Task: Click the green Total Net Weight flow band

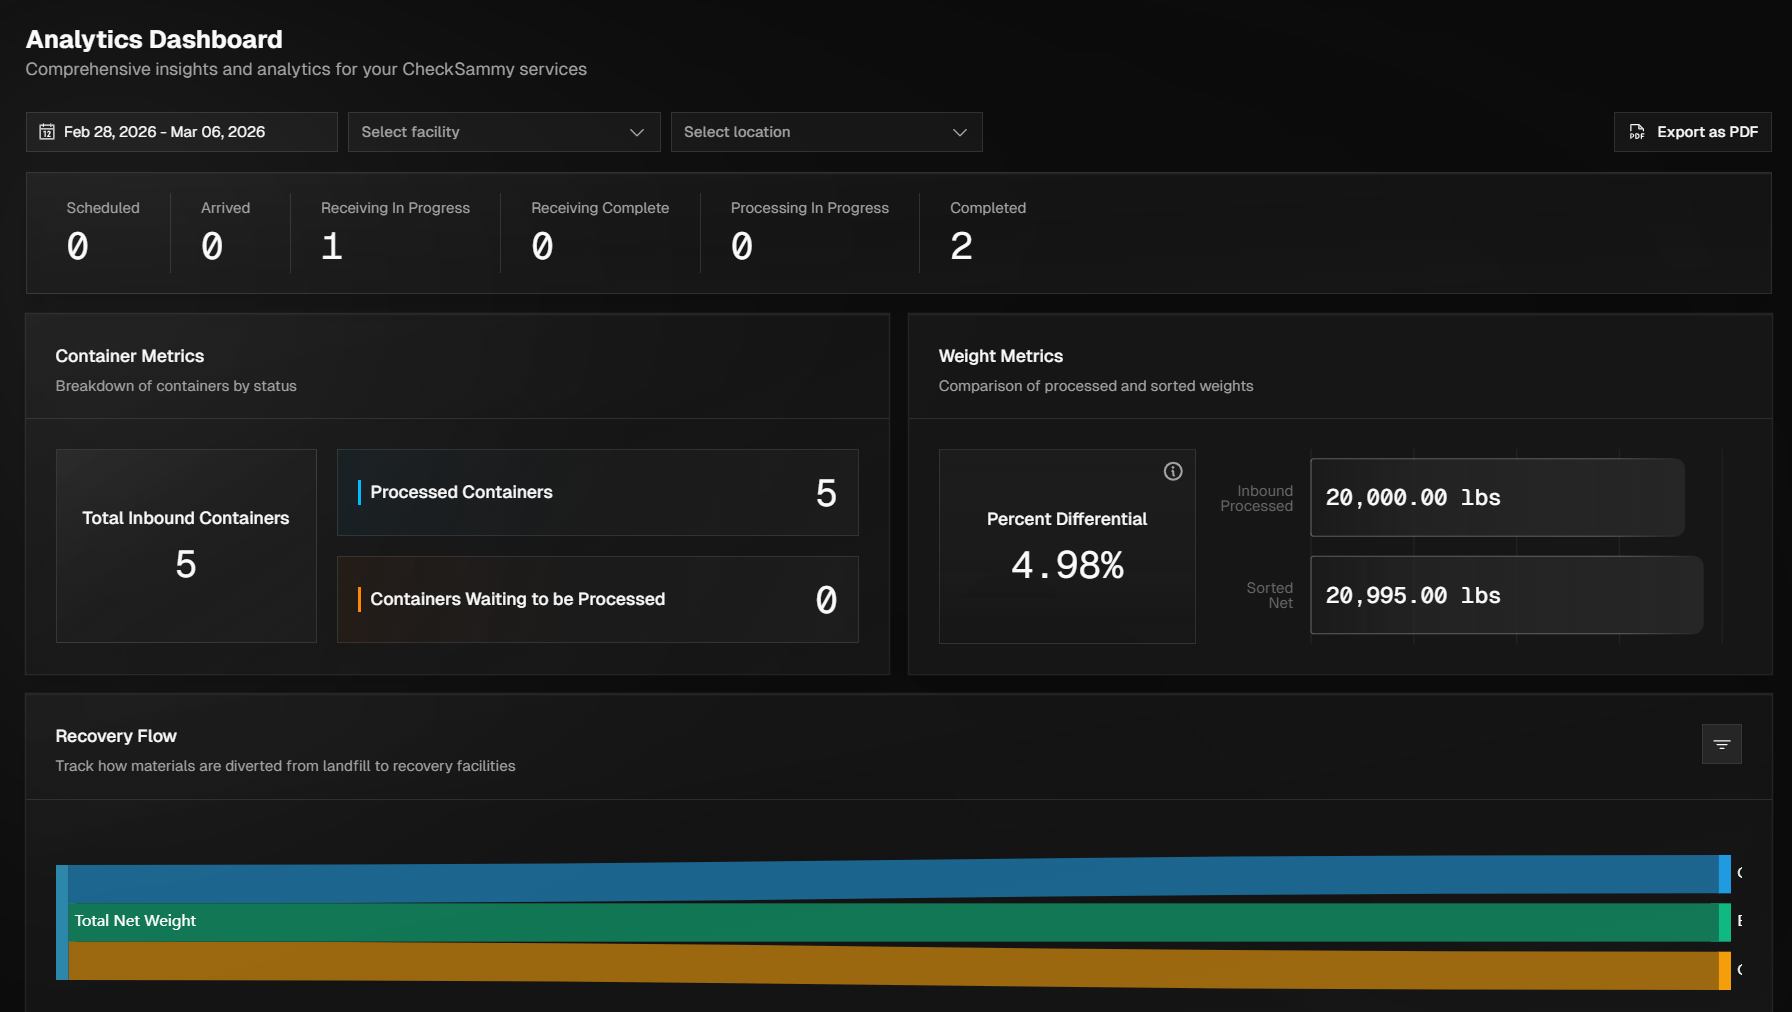Action: pos(890,922)
